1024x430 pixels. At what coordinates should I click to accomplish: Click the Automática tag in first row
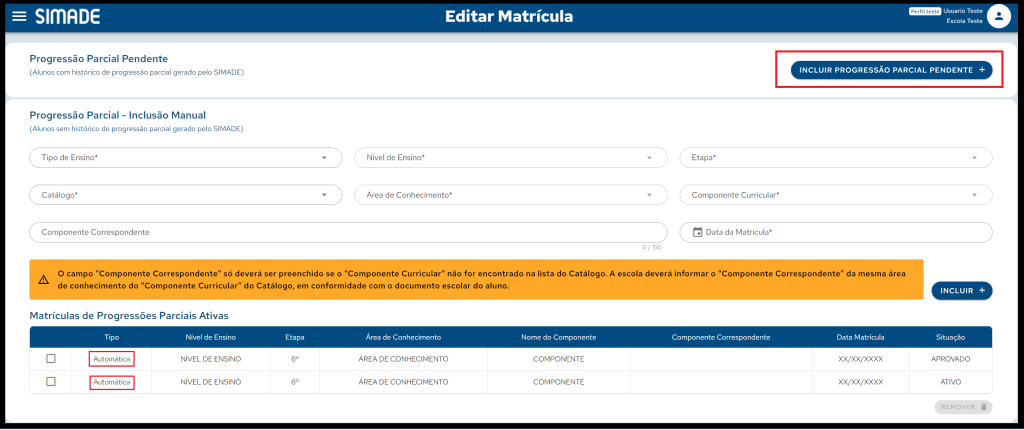point(111,358)
